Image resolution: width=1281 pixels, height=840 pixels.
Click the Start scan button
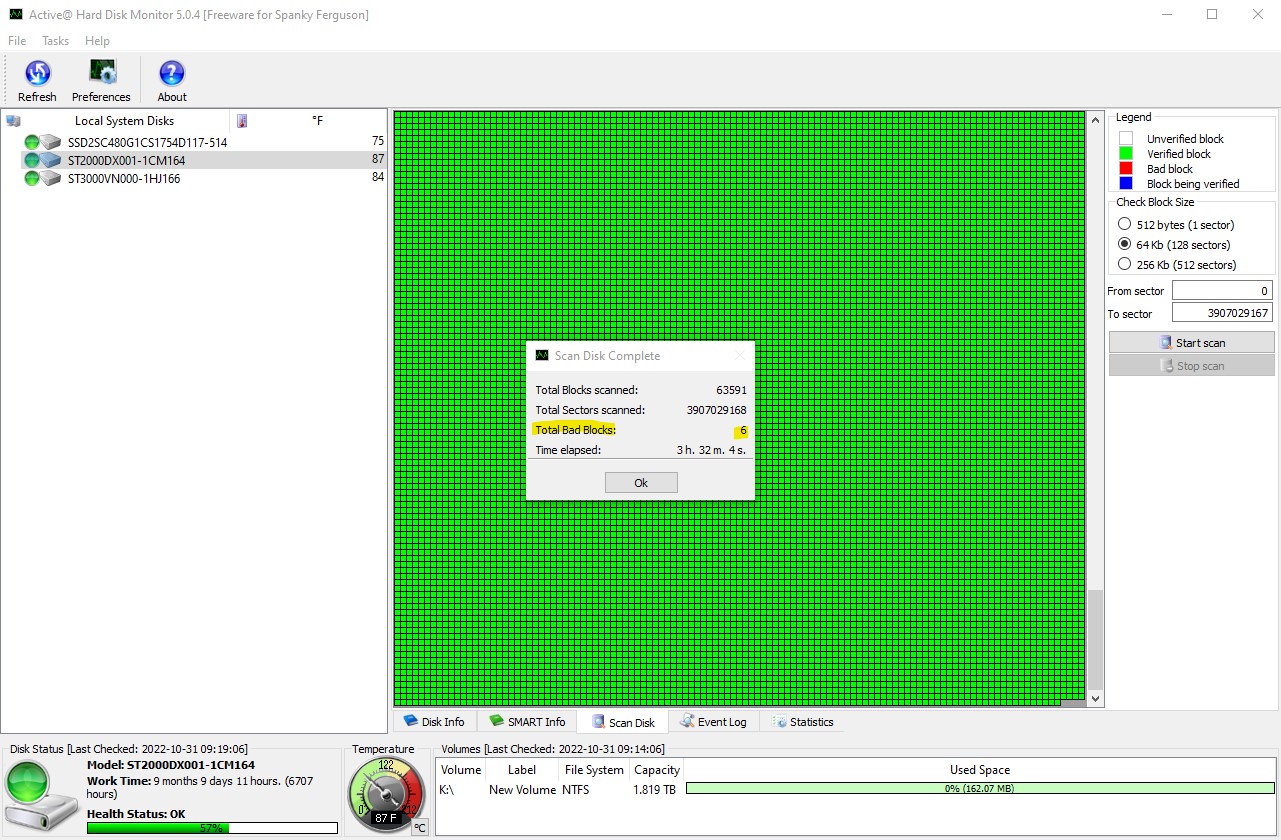(1191, 343)
